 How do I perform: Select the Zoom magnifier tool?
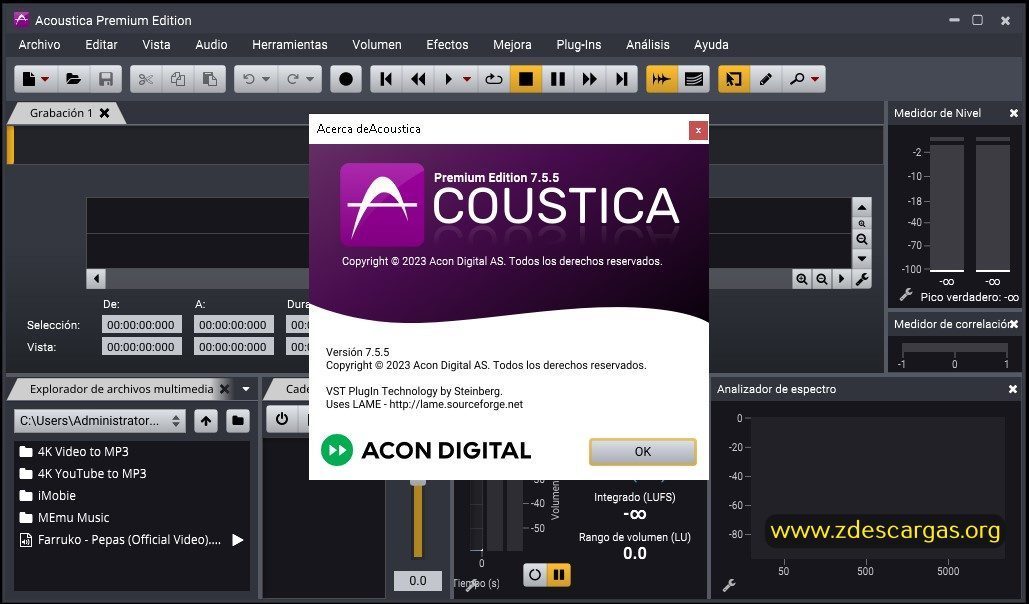[797, 79]
